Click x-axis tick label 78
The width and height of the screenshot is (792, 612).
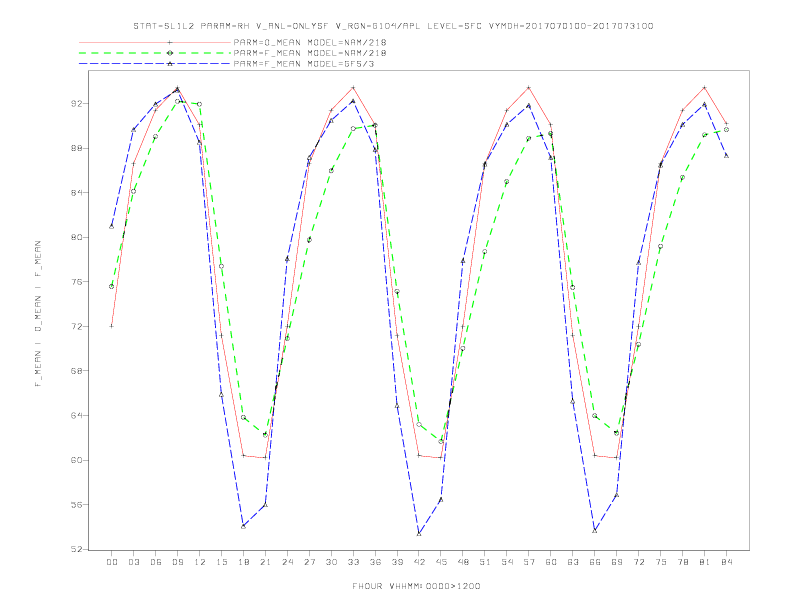click(683, 562)
